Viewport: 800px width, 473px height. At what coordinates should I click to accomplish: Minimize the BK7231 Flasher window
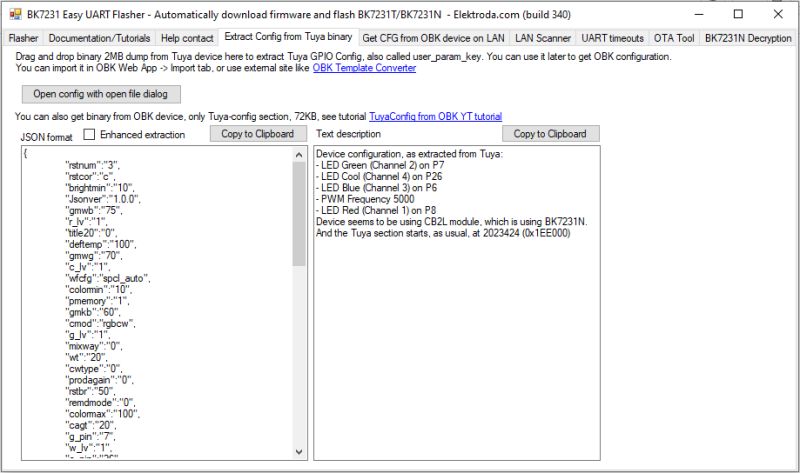[699, 14]
